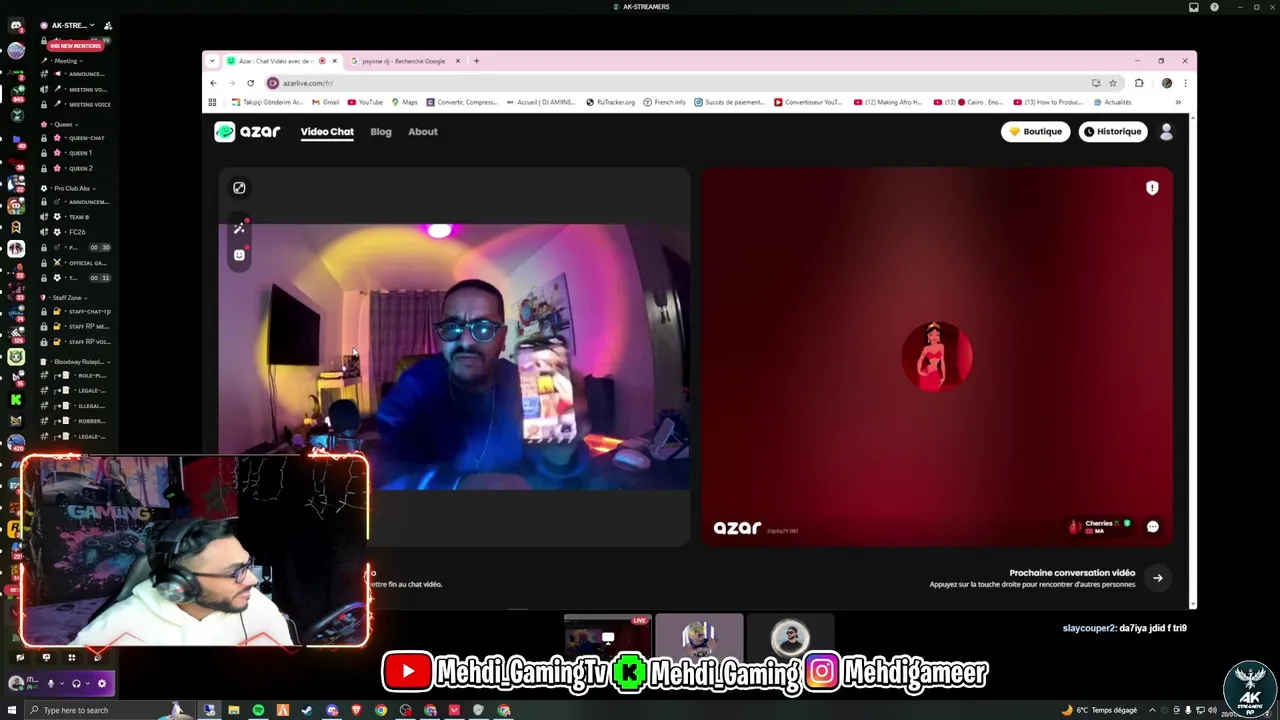Open soundboard icon in Discord voice panel
Viewport: 1280px width, 720px height.
click(x=97, y=657)
